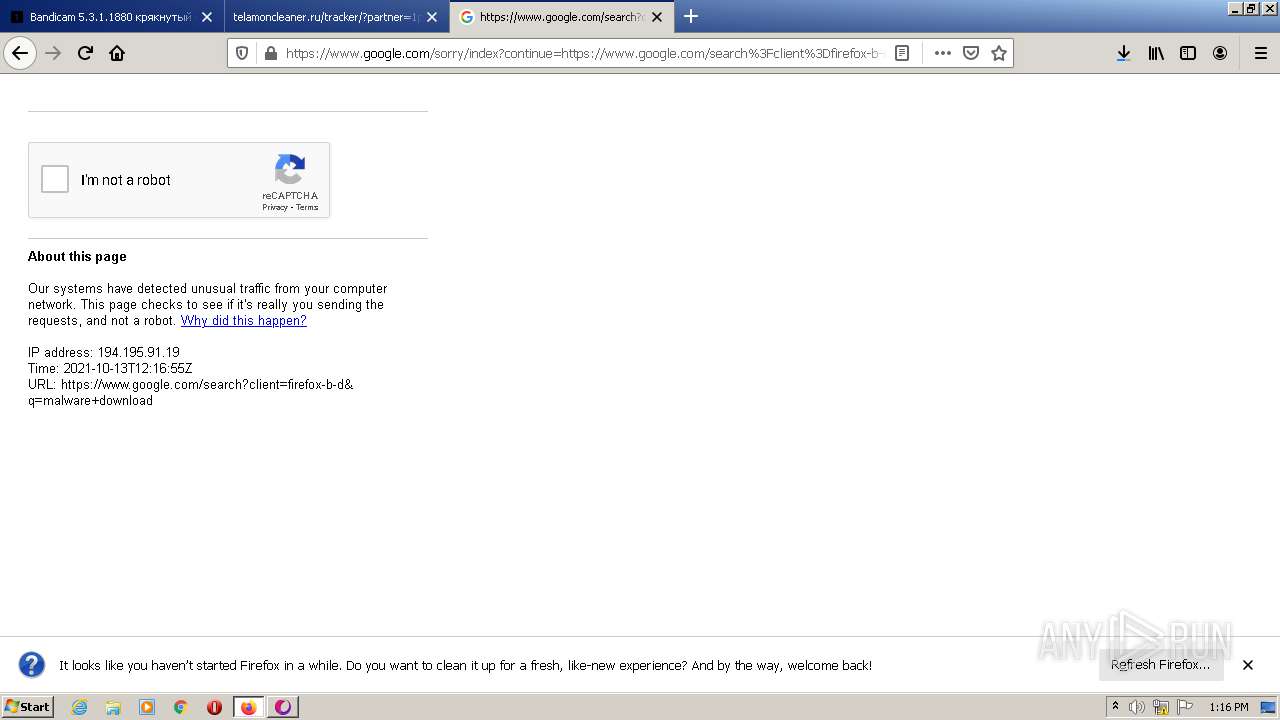1280x720 pixels.
Task: Toggle reader view icon in address bar
Action: pos(902,53)
